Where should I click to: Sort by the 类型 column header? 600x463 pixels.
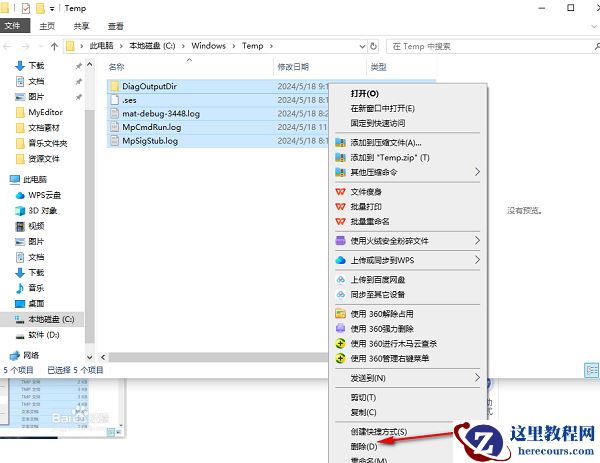[378, 67]
